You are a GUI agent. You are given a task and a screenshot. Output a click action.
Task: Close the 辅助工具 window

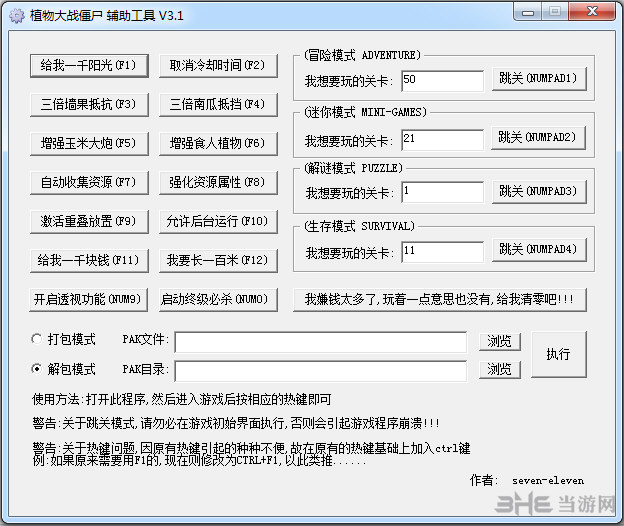[x=600, y=14]
